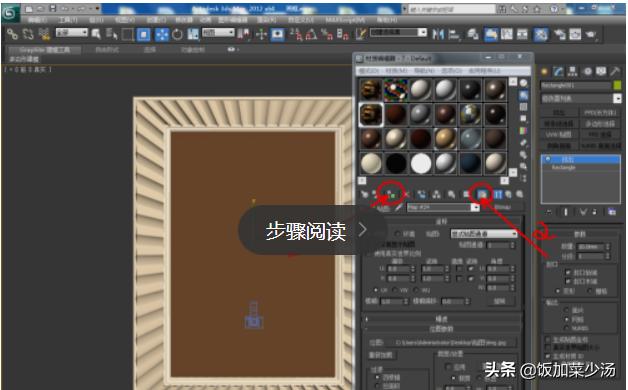
Task: Switch to the Hierarchy command panel tab
Action: (572, 72)
